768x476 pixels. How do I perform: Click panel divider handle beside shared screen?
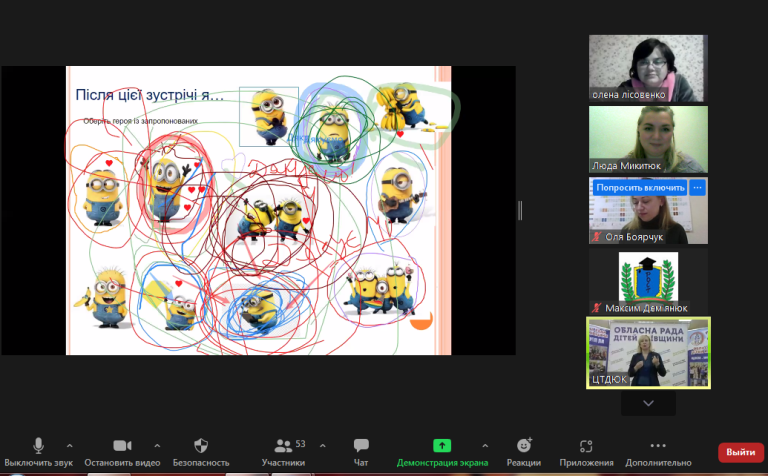point(520,211)
